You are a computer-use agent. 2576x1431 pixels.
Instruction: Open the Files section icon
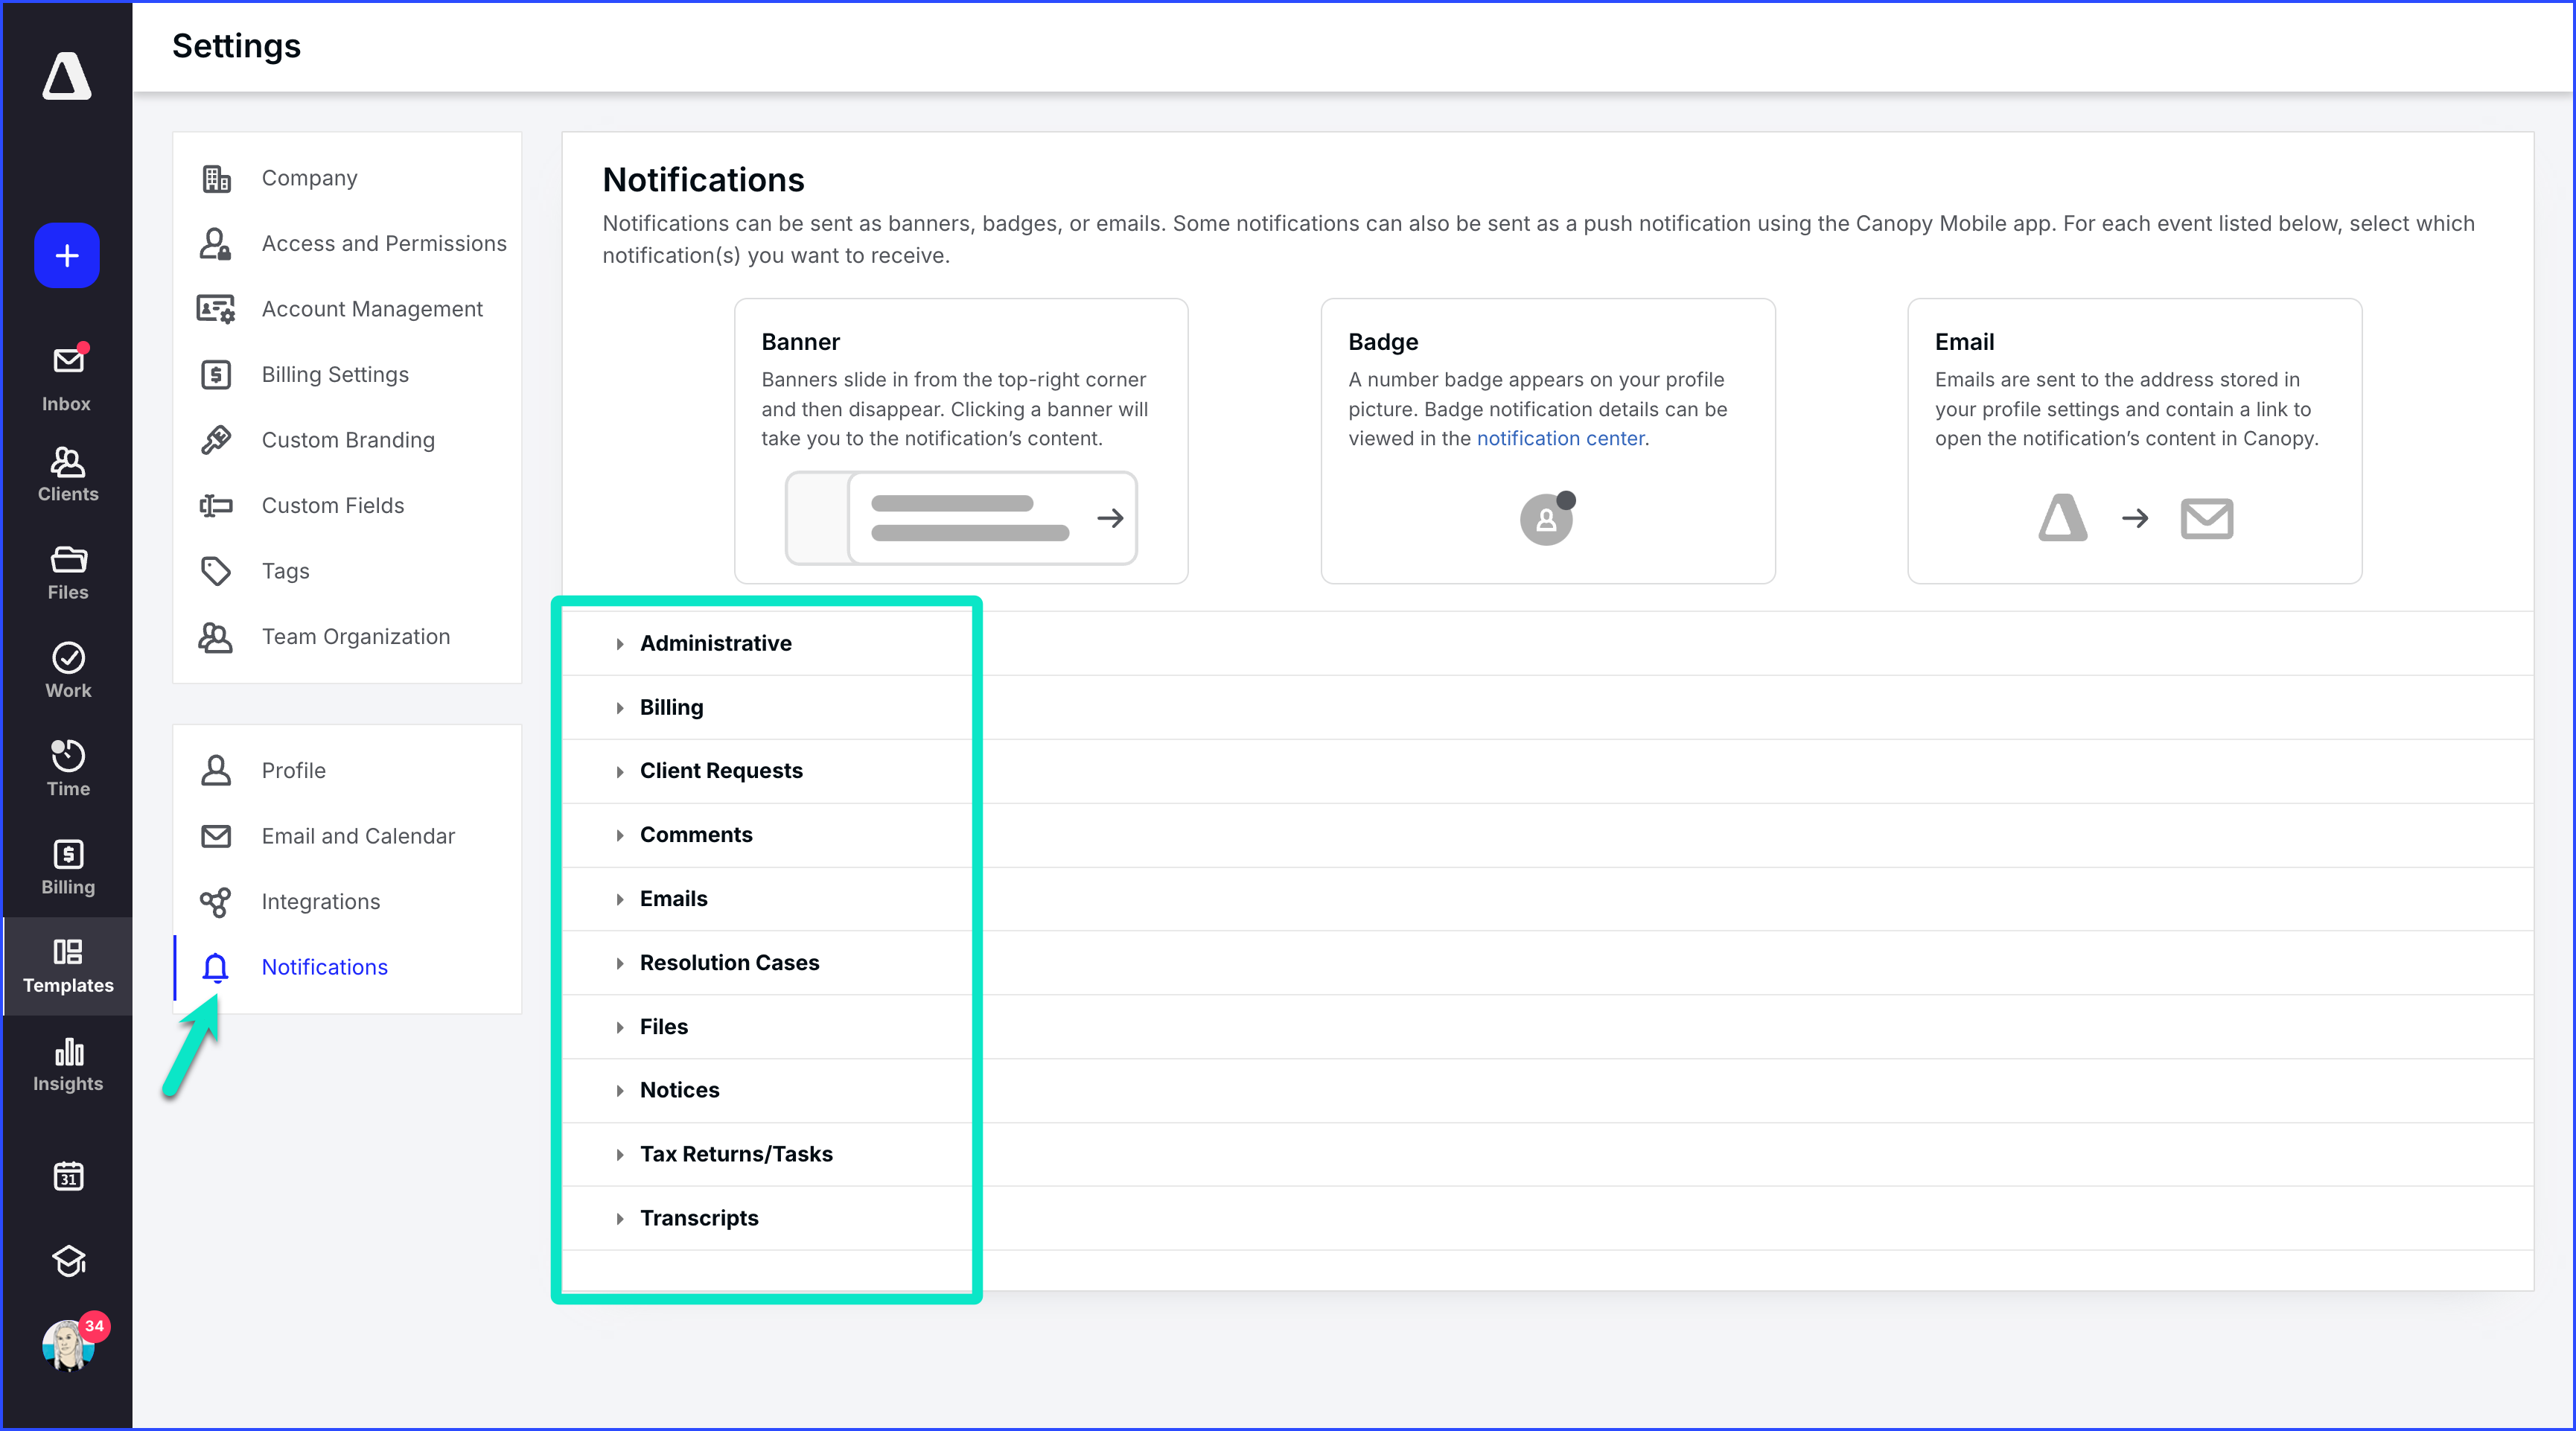pos(67,572)
